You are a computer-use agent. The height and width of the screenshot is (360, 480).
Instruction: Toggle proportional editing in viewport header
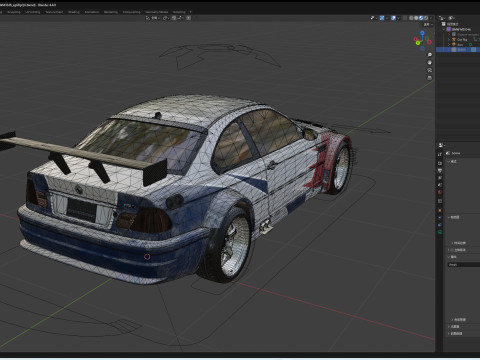pyautogui.click(x=188, y=18)
